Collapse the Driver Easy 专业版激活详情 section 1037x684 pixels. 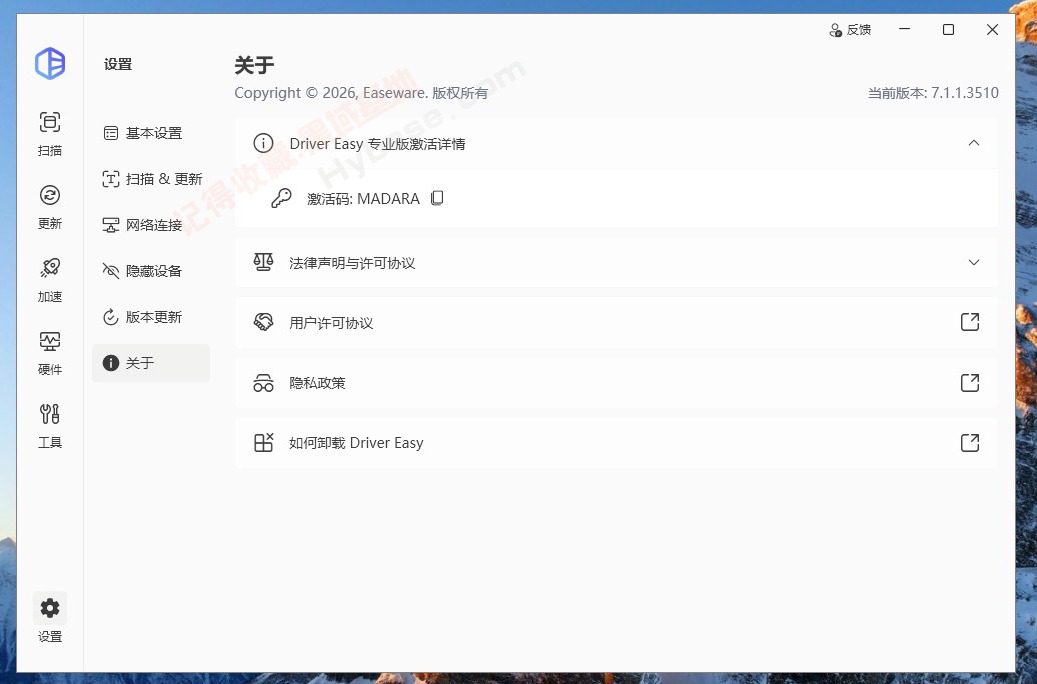[x=974, y=143]
